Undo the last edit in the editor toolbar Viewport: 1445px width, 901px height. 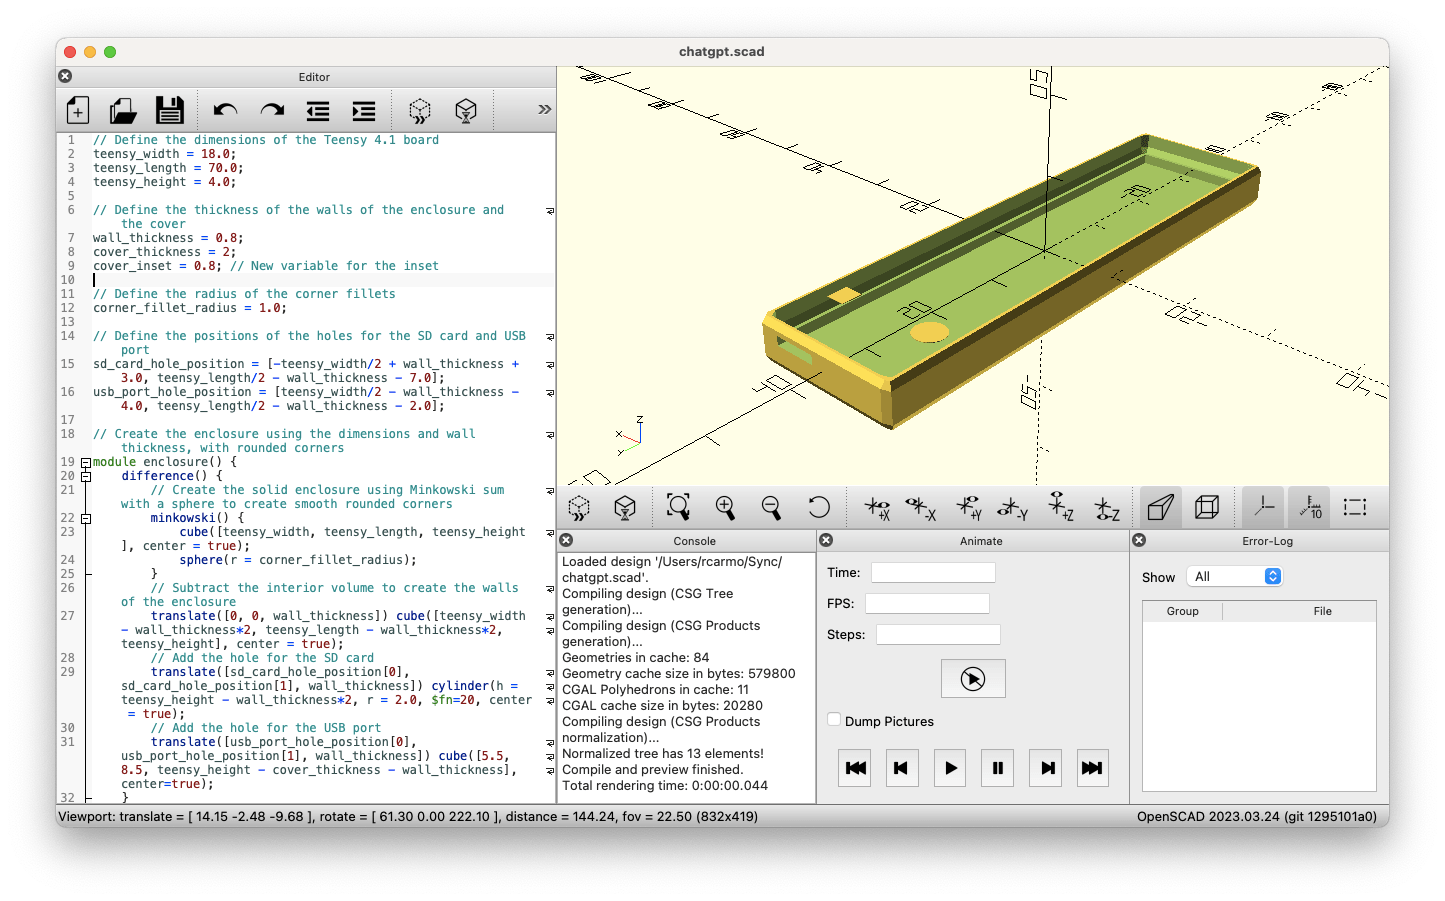225,110
